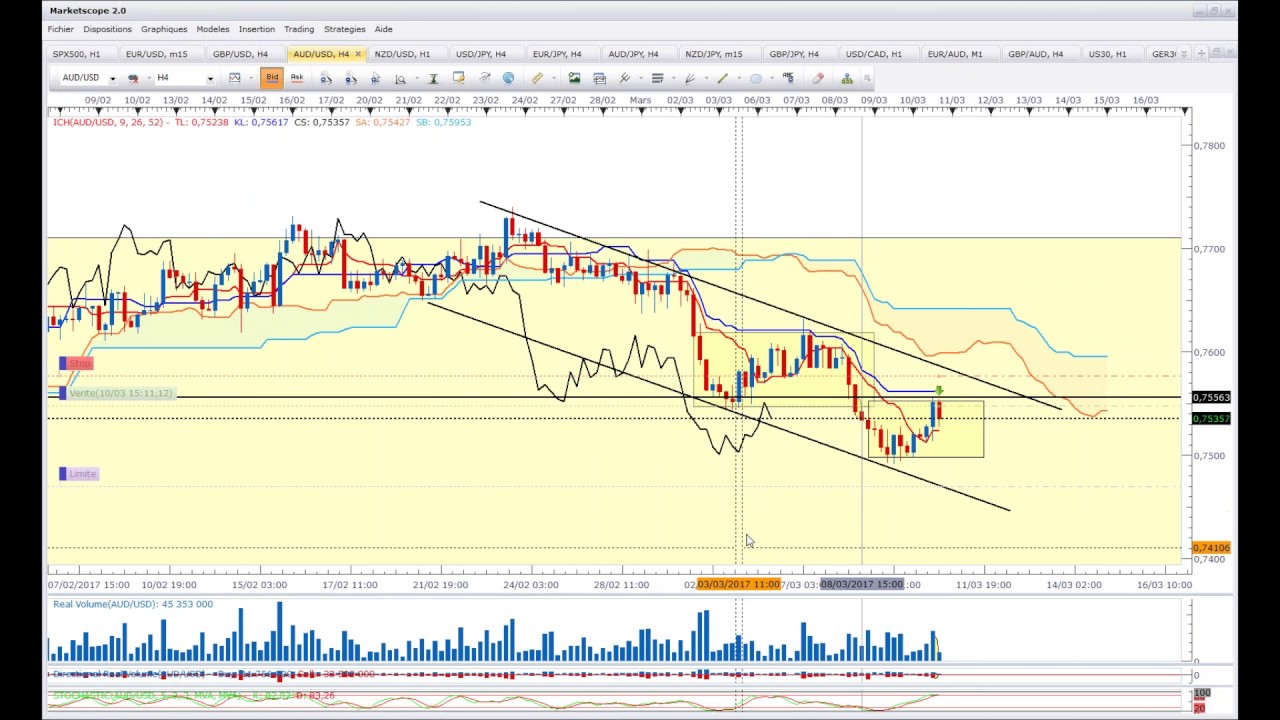
Task: Select the ABC text label tool
Action: pos(789,77)
